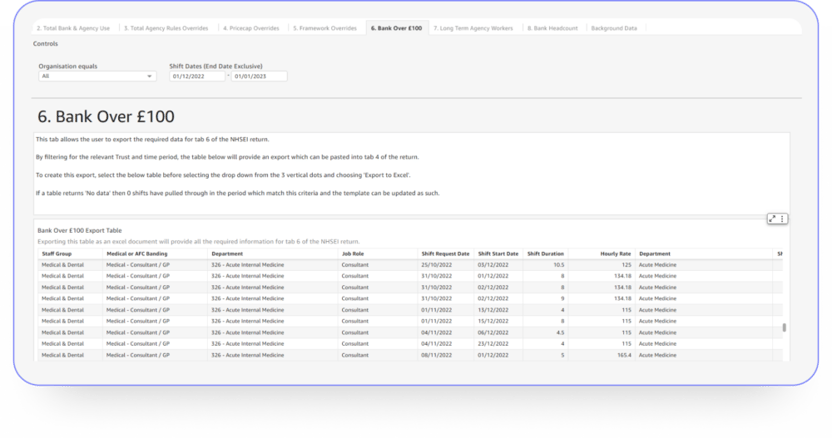Open 7. Long Term Agency Workers tab
The image size is (832, 438).
pyautogui.click(x=473, y=29)
